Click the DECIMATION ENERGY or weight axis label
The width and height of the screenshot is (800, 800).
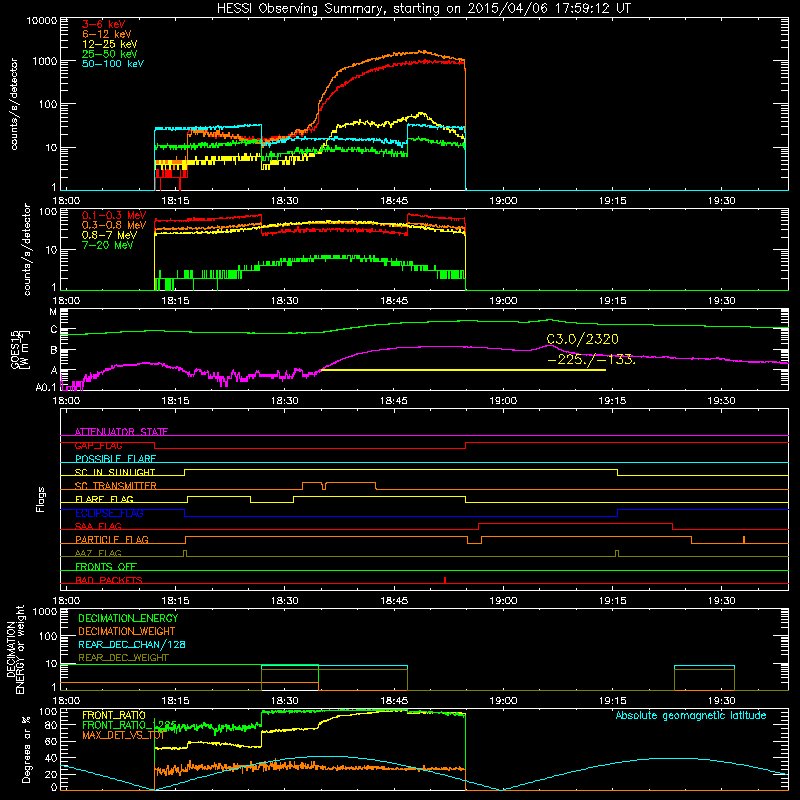tap(15, 649)
